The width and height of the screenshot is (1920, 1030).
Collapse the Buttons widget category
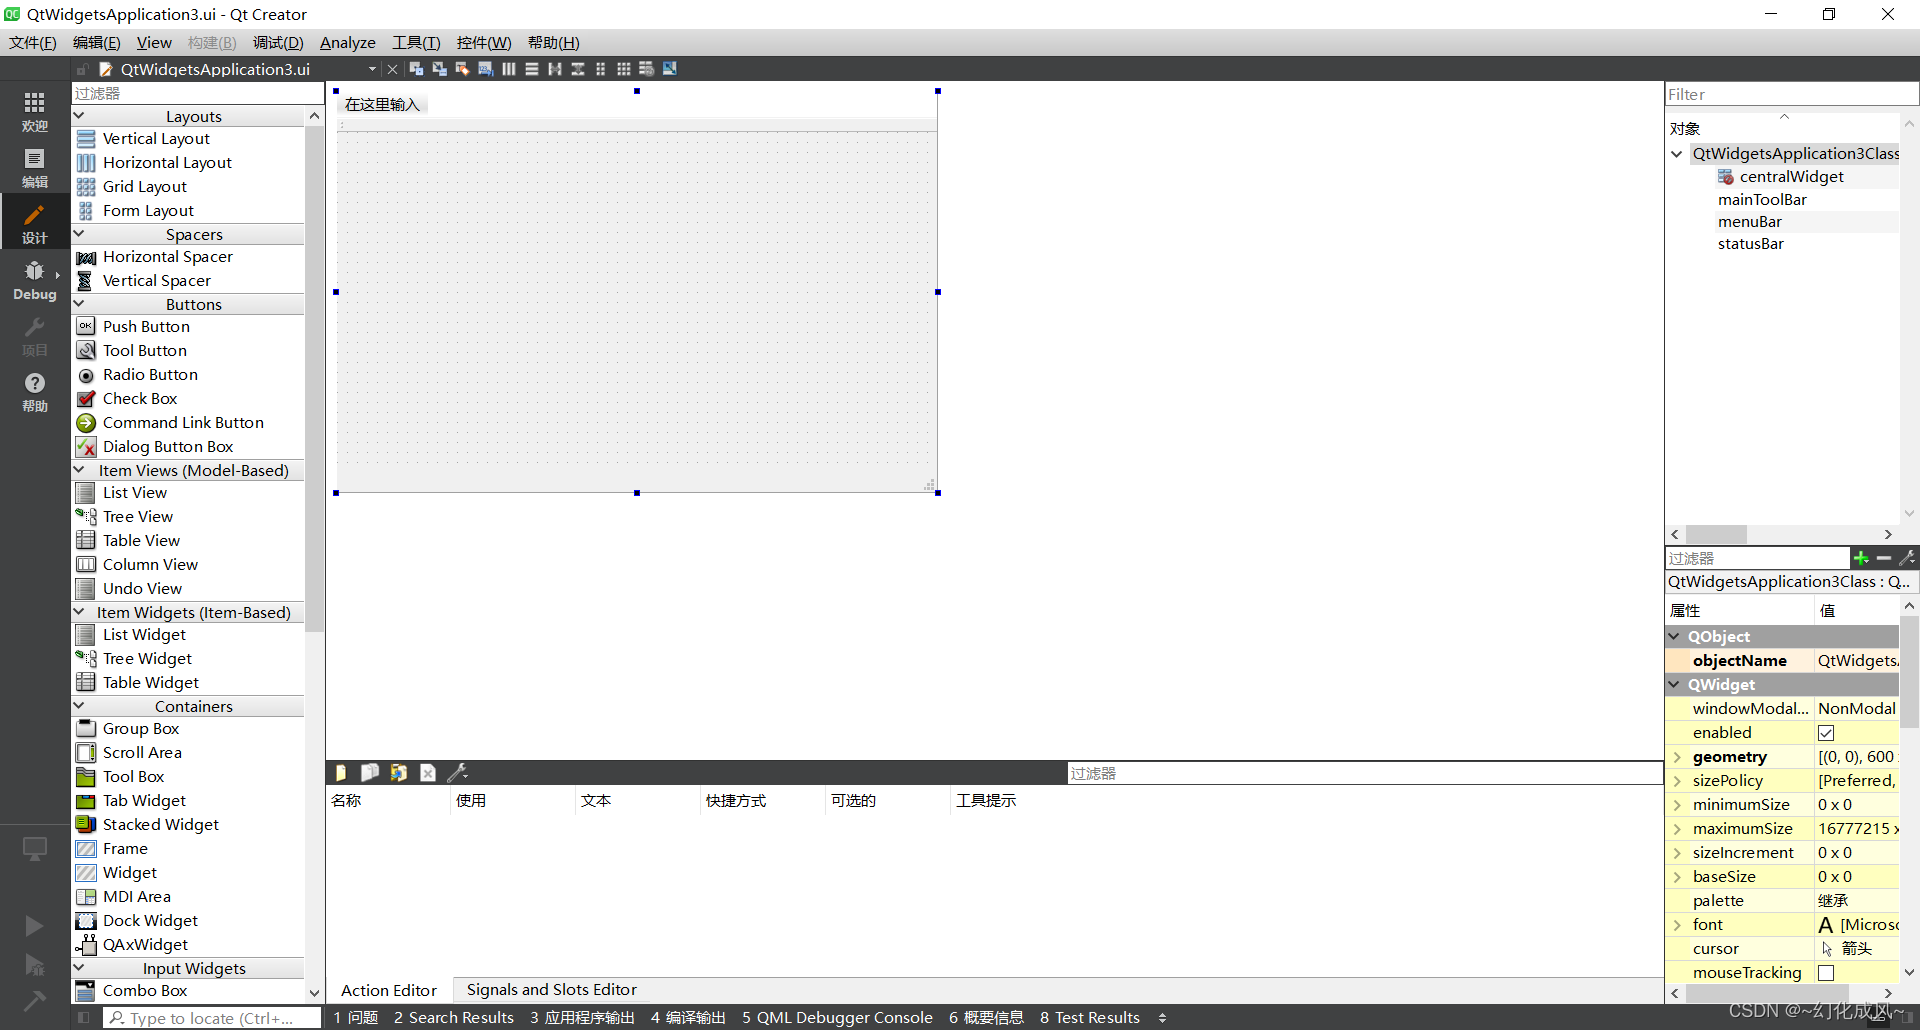pyautogui.click(x=79, y=304)
